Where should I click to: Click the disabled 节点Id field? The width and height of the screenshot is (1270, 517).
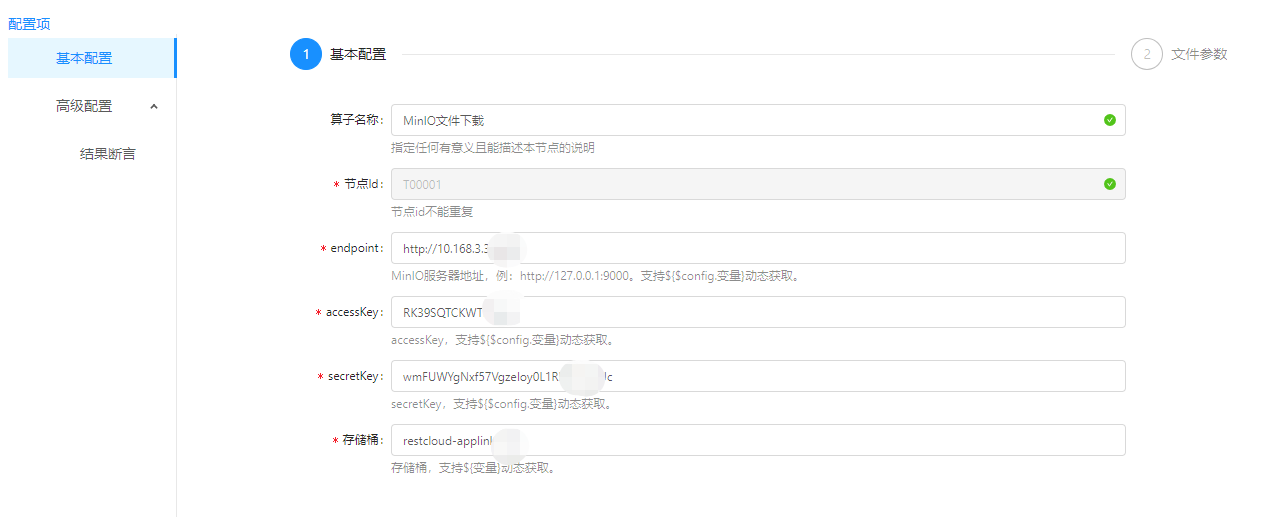(x=740, y=184)
